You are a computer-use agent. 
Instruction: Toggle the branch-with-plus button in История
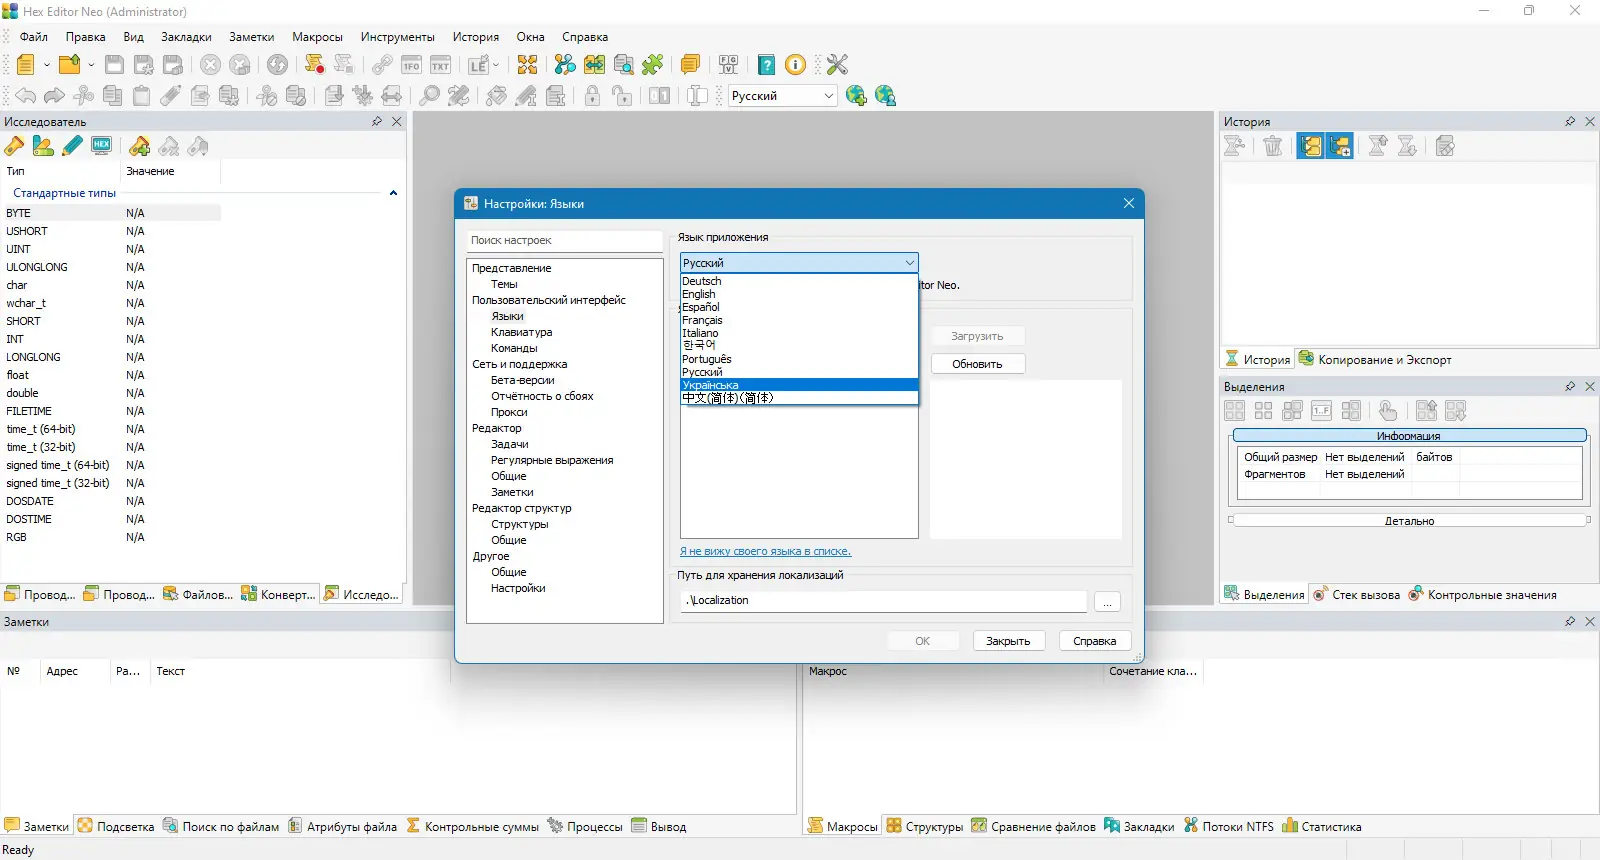(1340, 146)
